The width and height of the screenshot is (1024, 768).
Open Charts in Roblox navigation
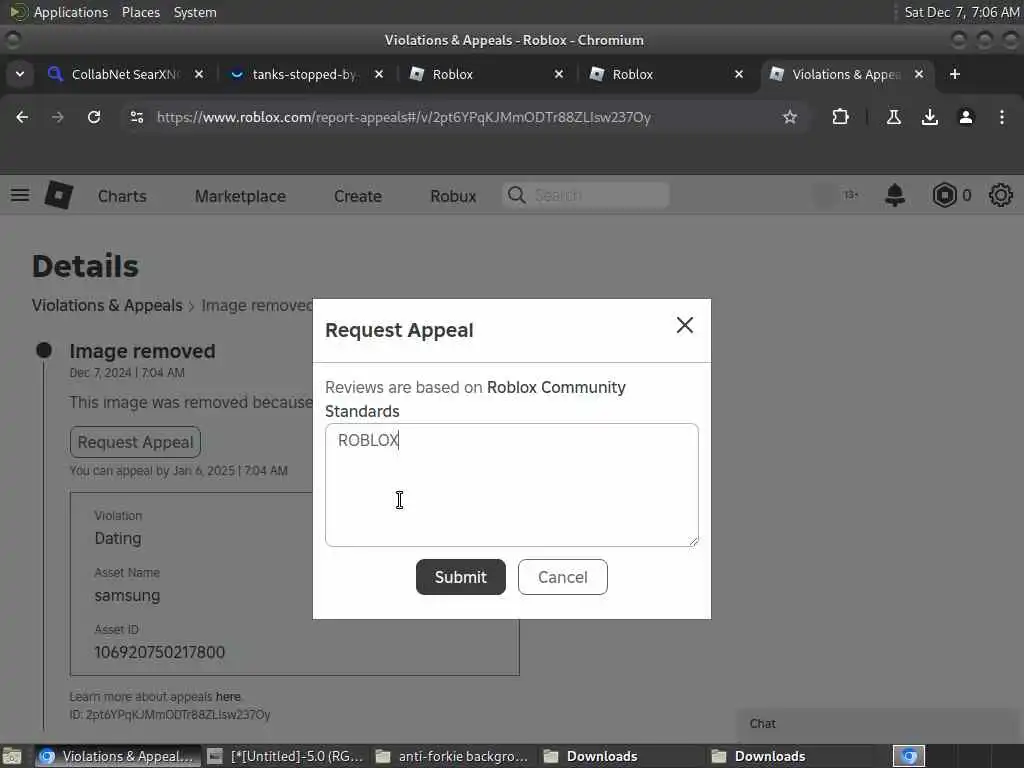tap(122, 196)
